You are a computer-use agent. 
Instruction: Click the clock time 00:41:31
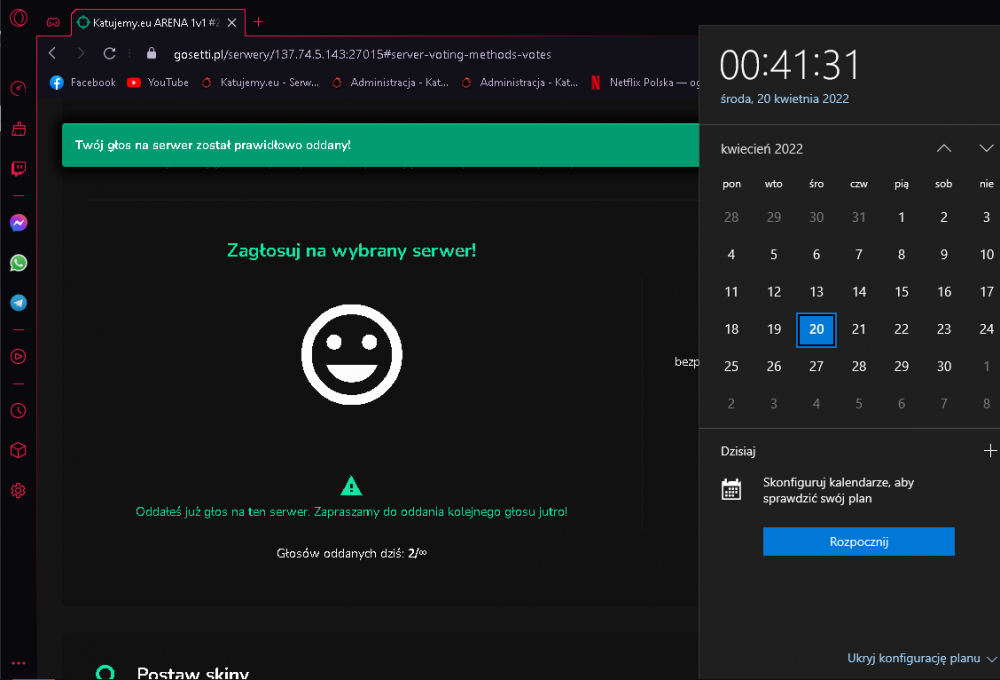(790, 64)
